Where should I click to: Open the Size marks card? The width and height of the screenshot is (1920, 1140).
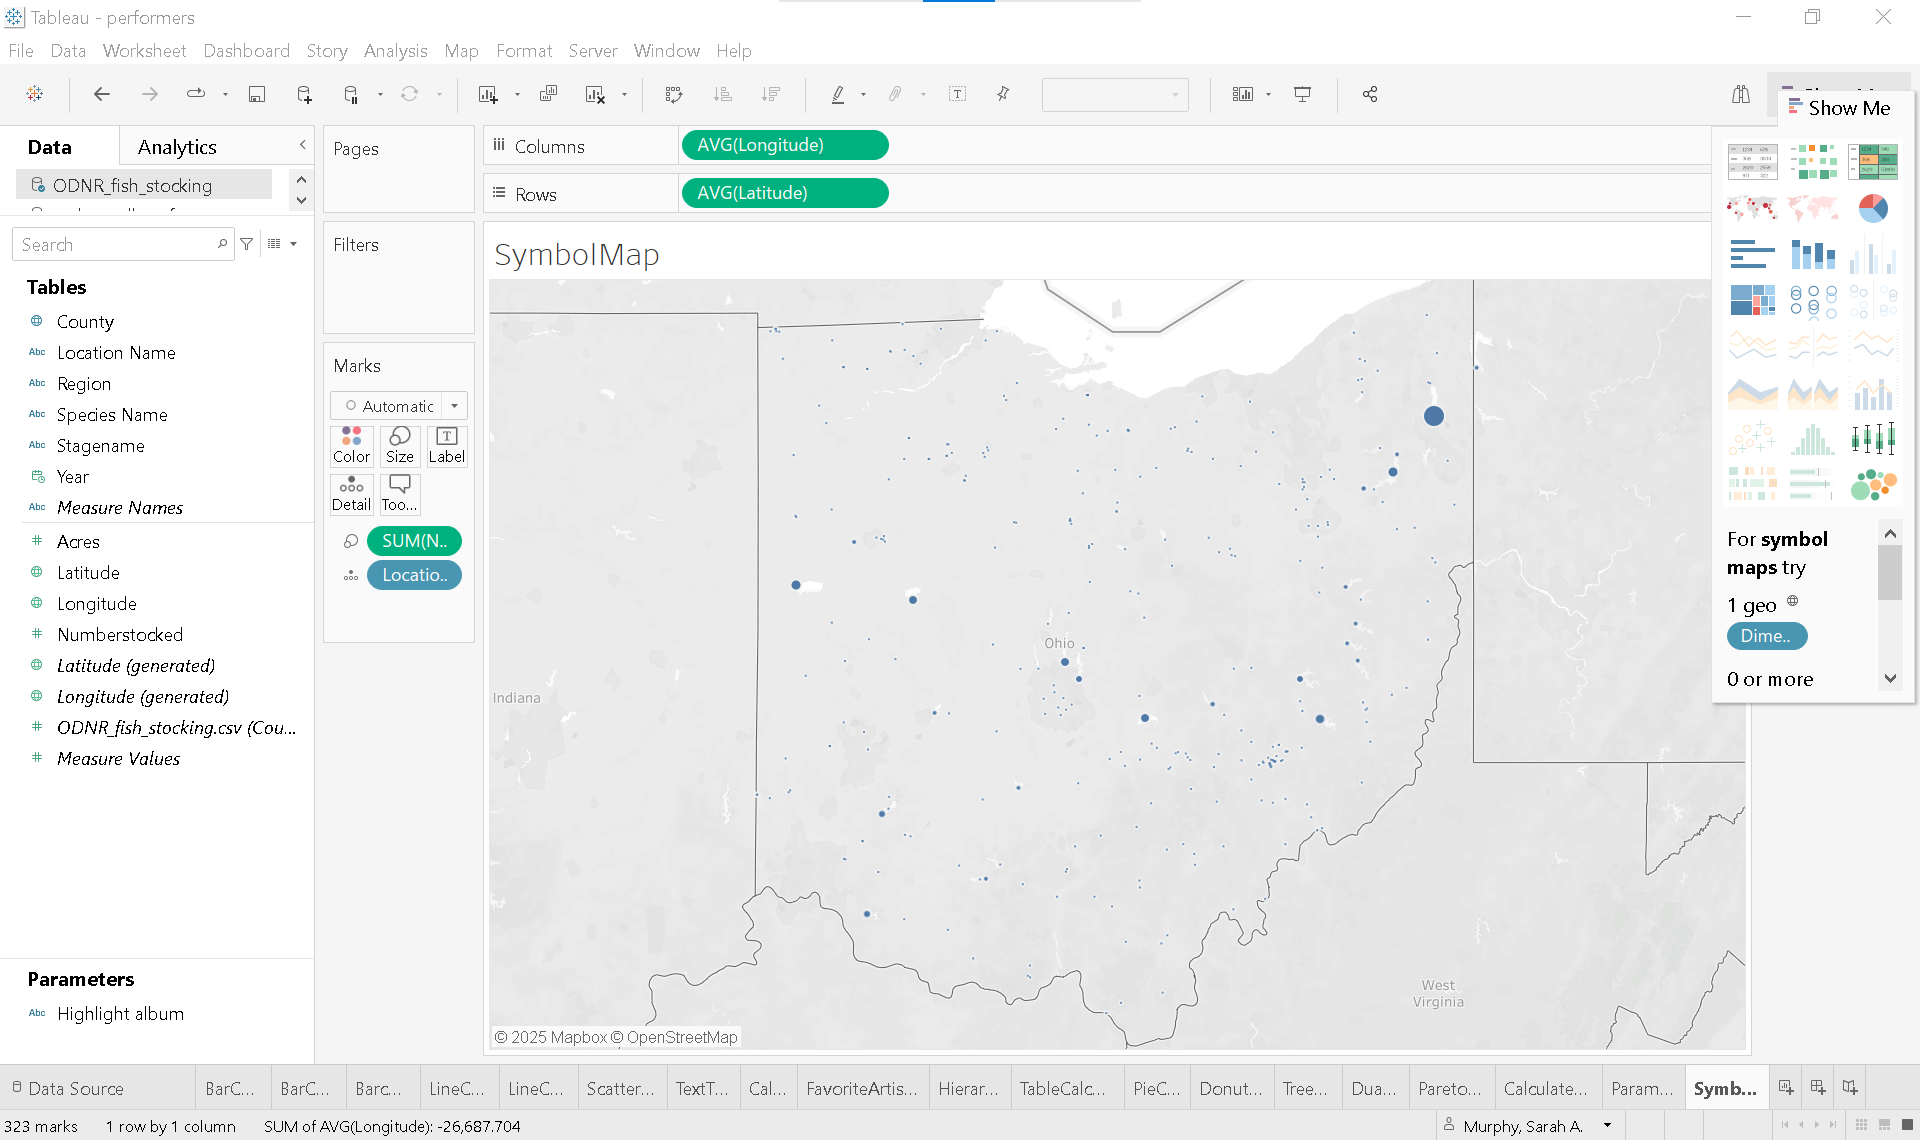[x=399, y=444]
